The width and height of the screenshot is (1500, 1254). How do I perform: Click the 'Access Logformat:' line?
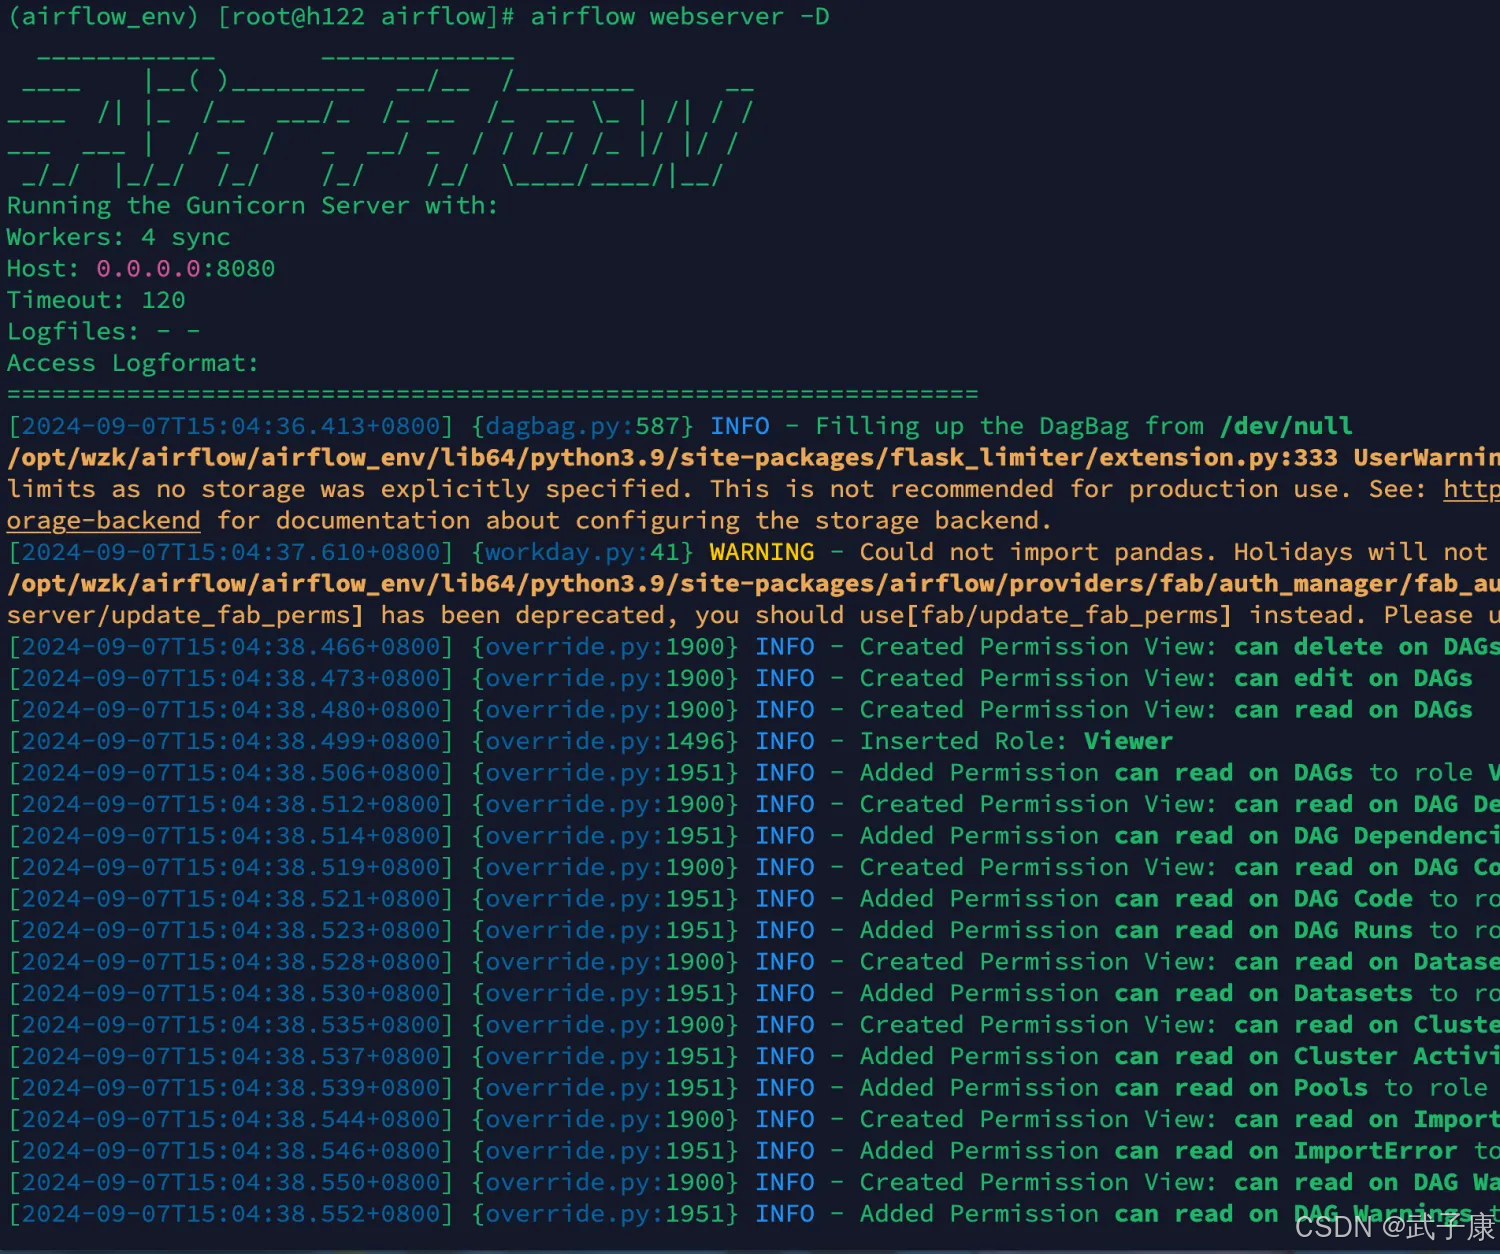(x=133, y=364)
